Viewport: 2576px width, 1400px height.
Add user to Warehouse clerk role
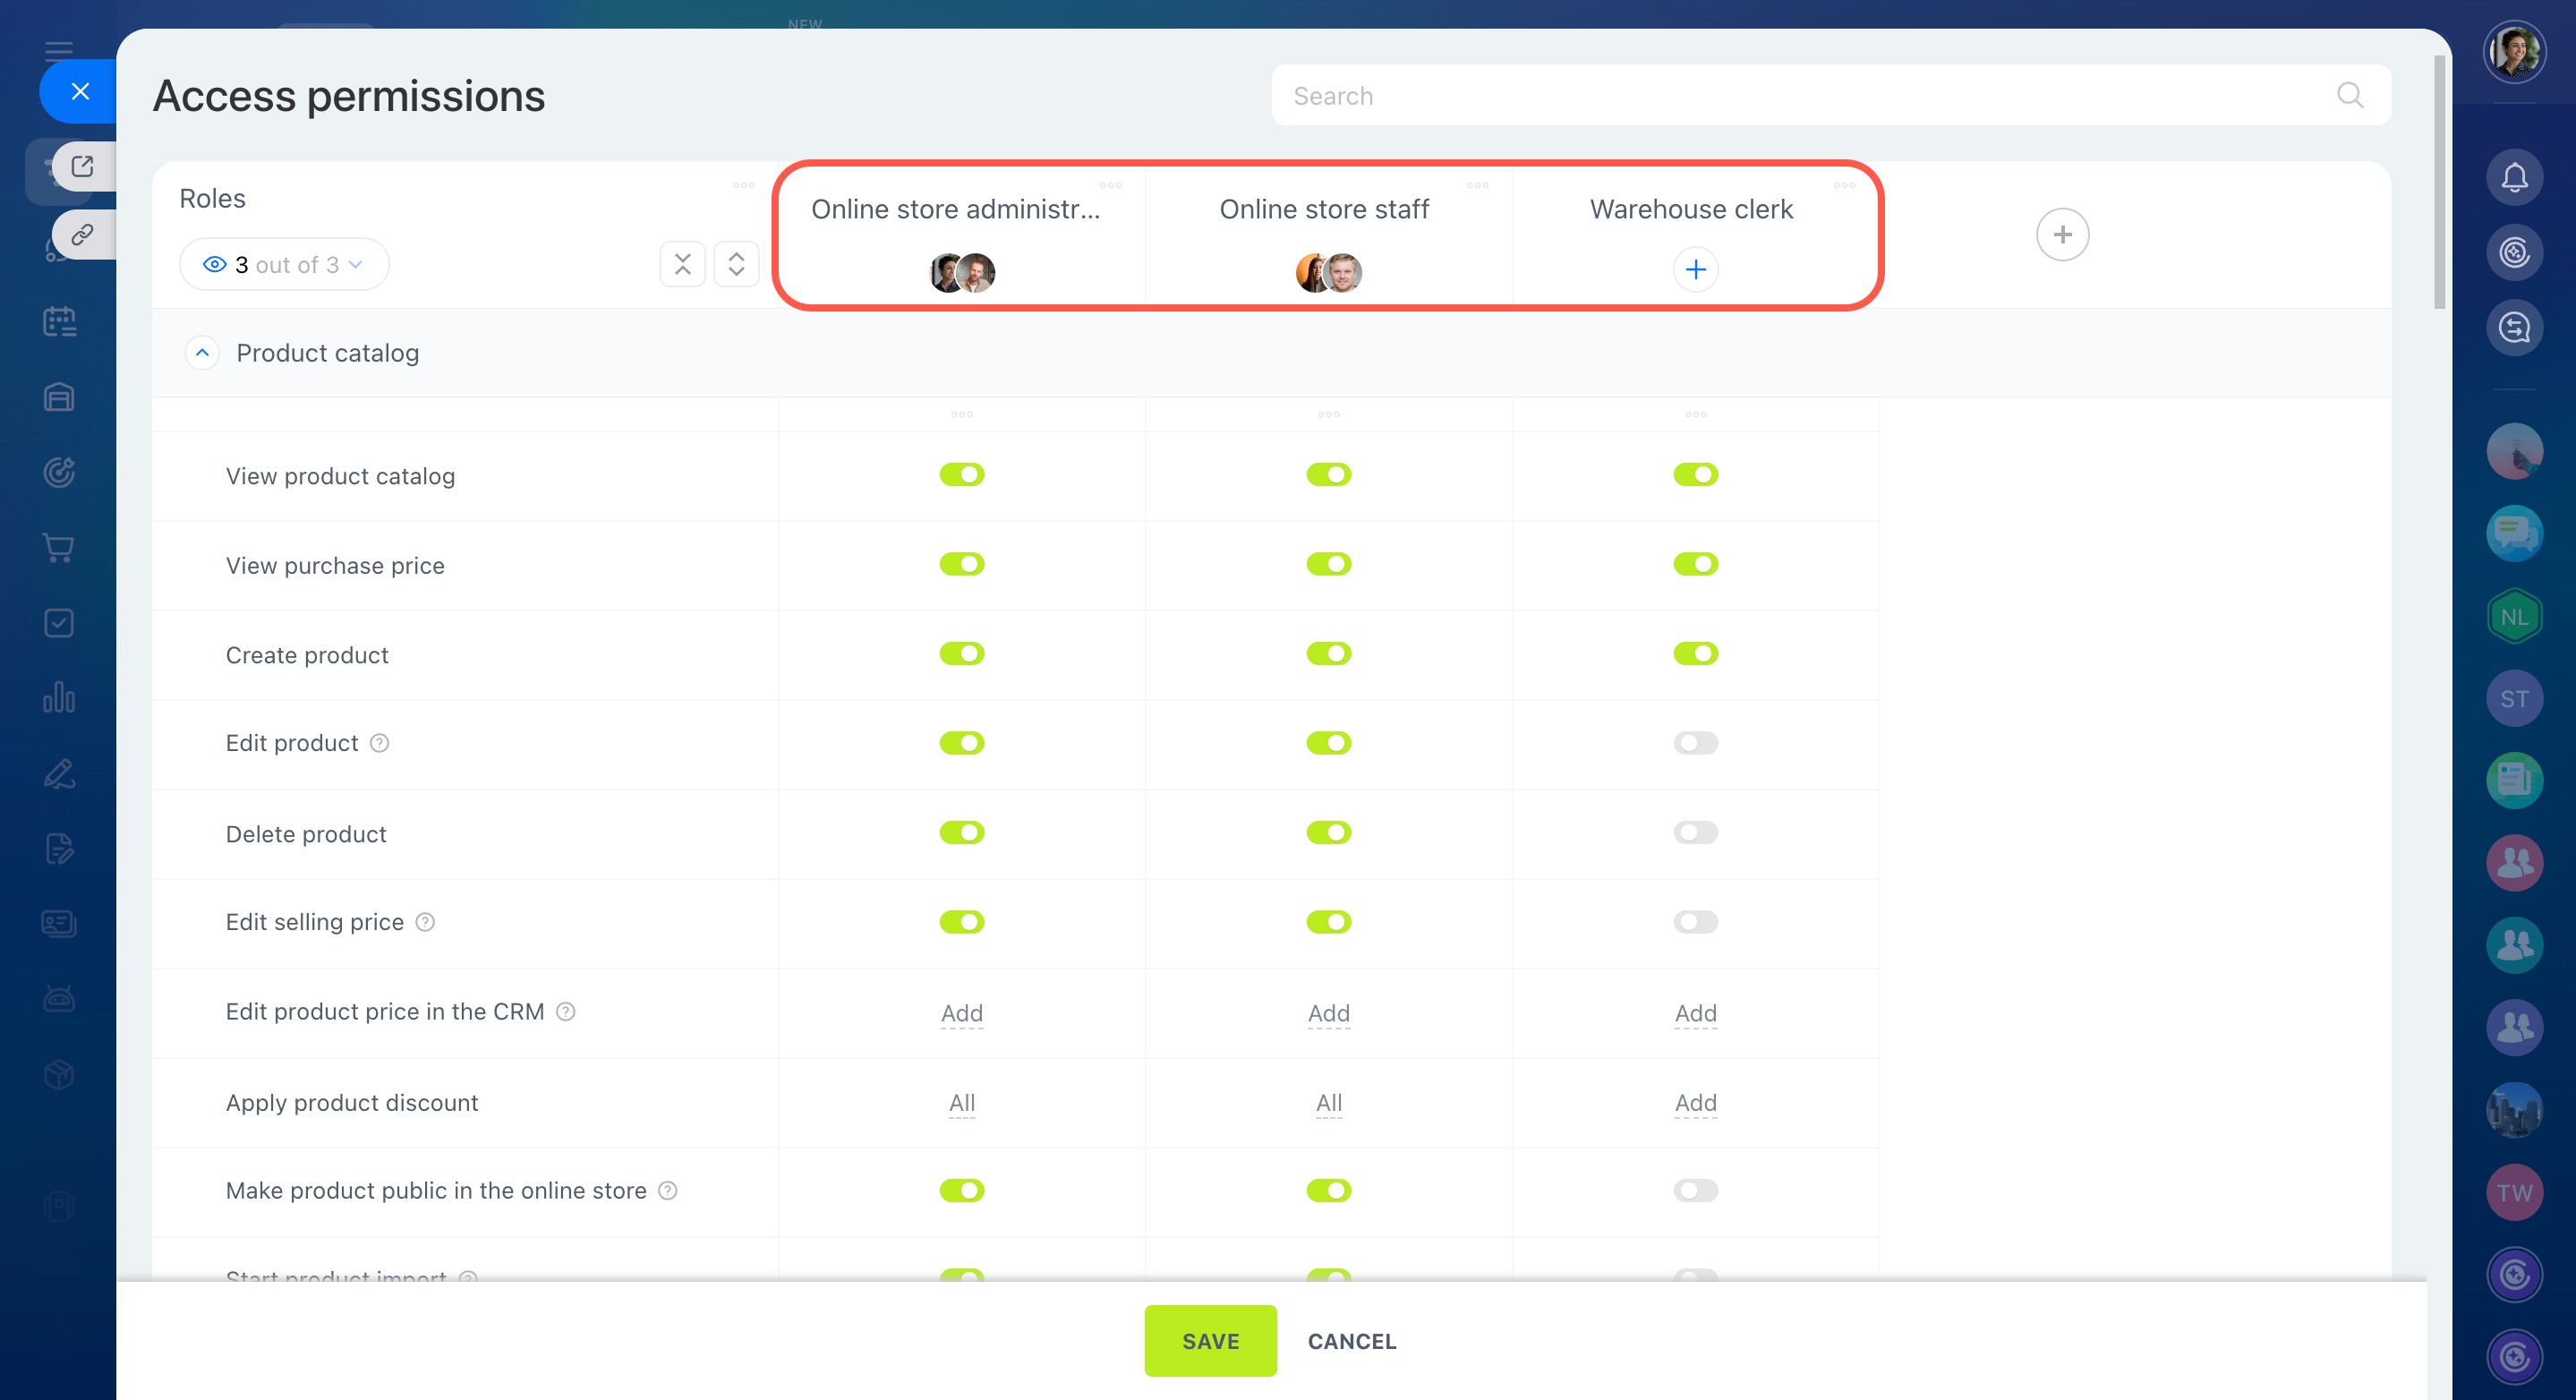point(1695,270)
